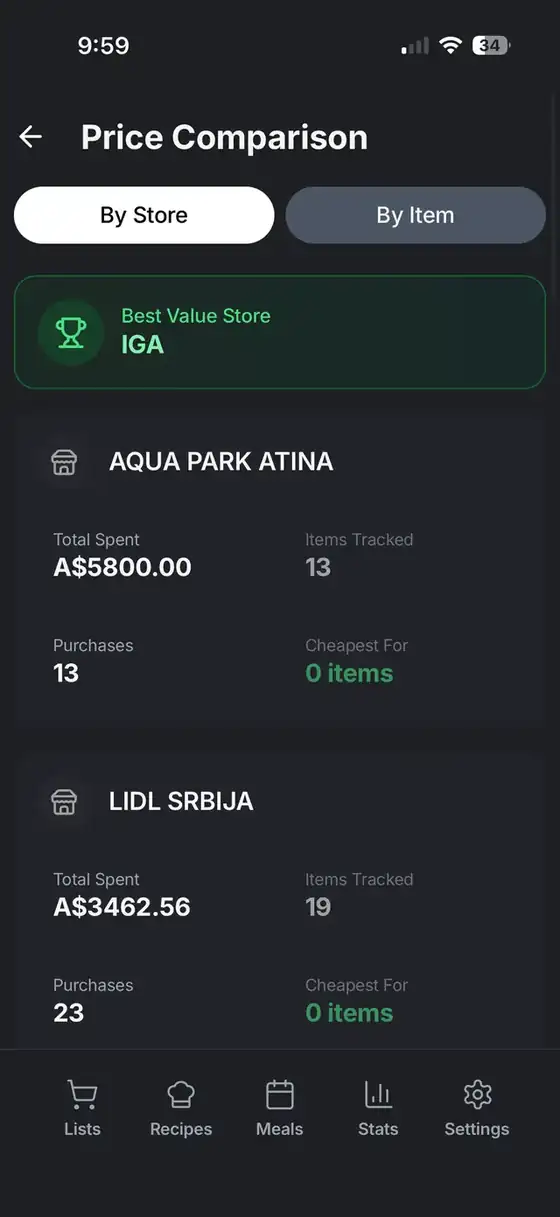Open Lists via the cart icon
Screen dimensions: 560x1217
(82, 1095)
